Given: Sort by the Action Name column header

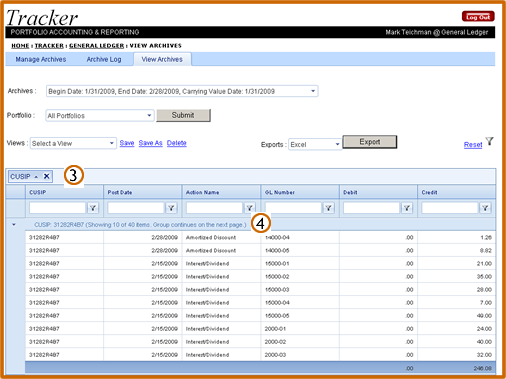Looking at the screenshot, I should [x=202, y=193].
